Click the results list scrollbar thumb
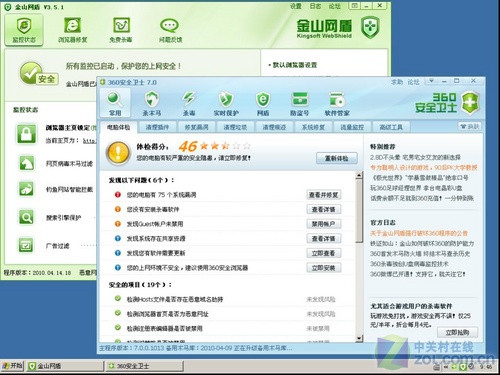 359,211
